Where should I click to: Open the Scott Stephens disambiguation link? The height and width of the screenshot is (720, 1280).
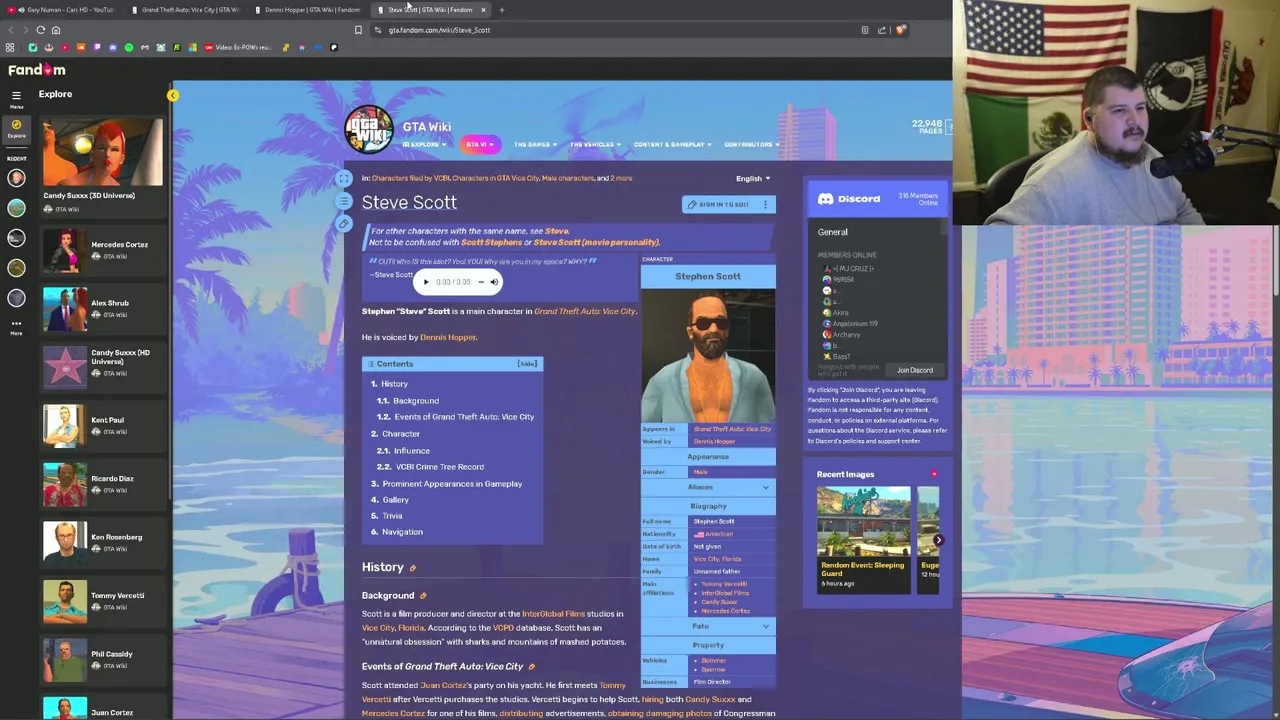pos(491,242)
